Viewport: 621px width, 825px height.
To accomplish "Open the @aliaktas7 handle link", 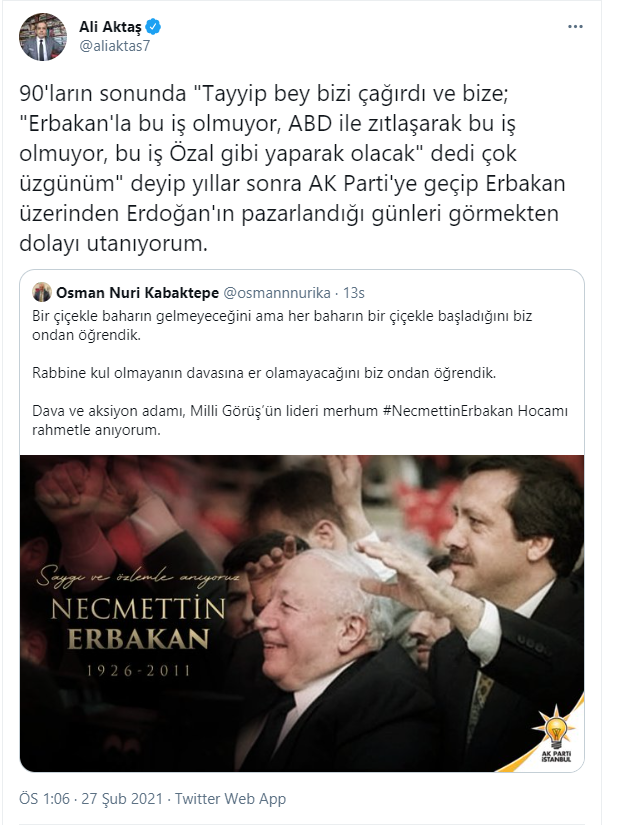I will pyautogui.click(x=114, y=46).
